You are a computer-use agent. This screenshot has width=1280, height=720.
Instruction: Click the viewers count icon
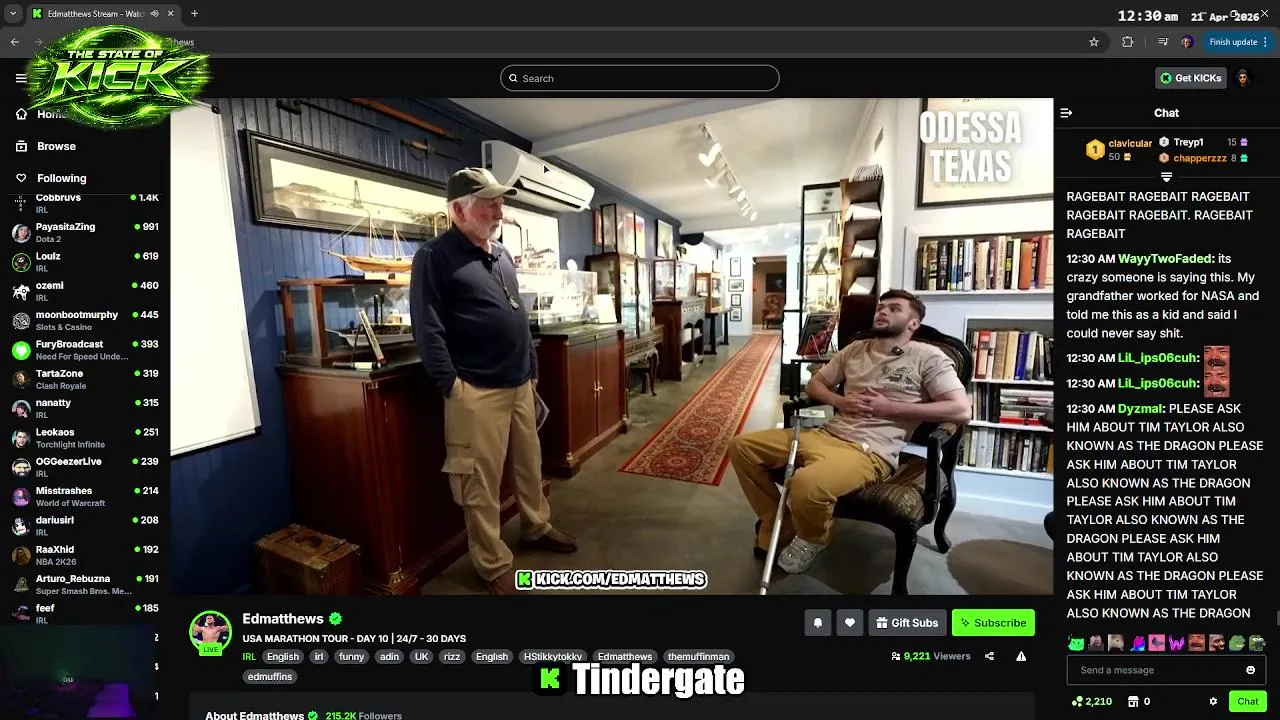coord(895,657)
